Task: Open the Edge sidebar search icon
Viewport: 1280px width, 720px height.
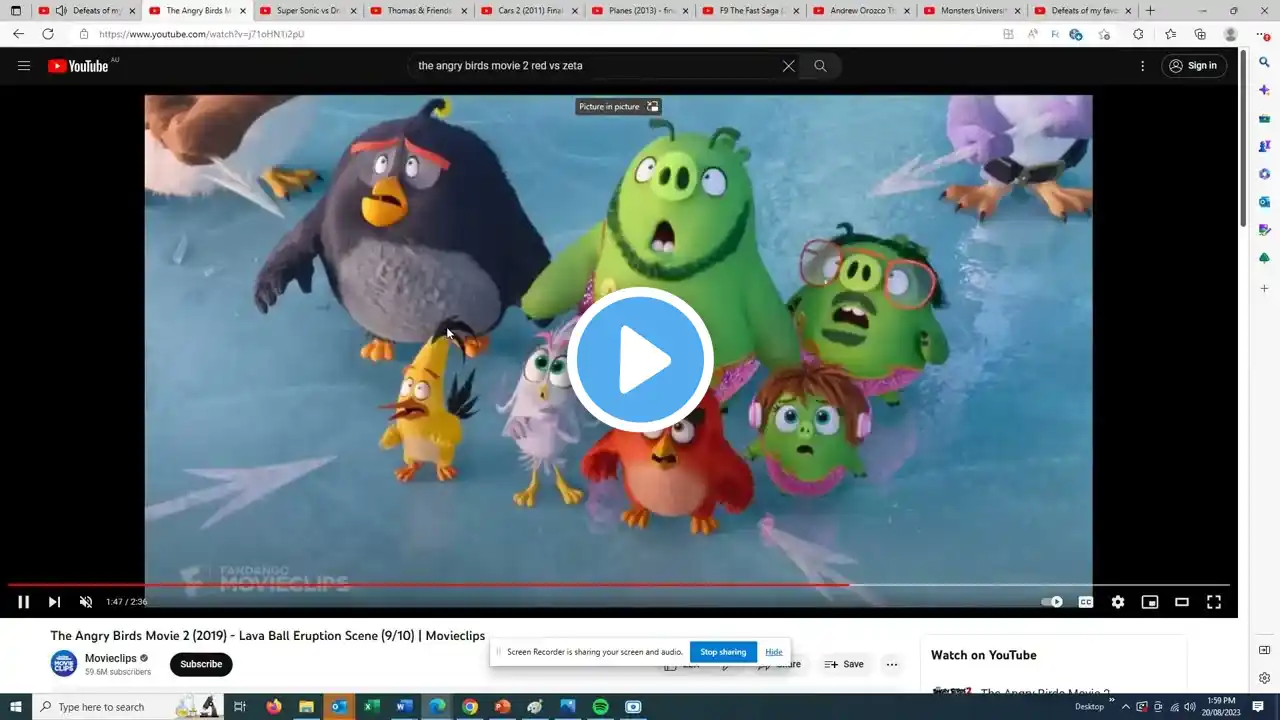Action: 1265,62
